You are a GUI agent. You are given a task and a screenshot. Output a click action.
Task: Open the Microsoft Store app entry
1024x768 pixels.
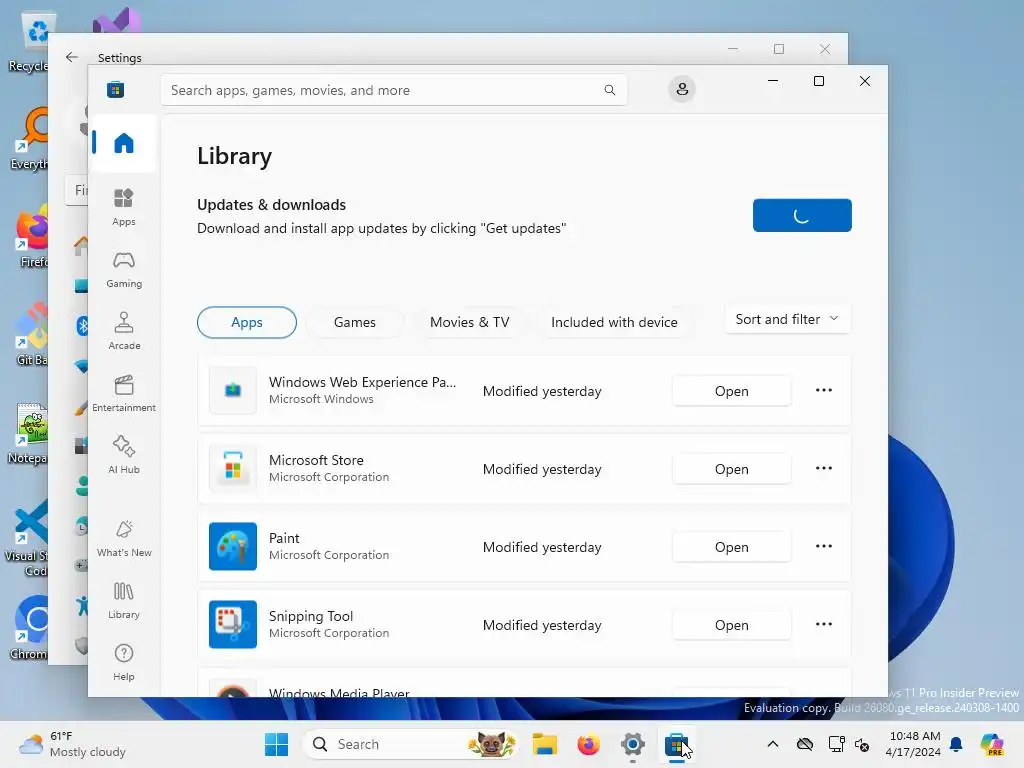click(731, 469)
